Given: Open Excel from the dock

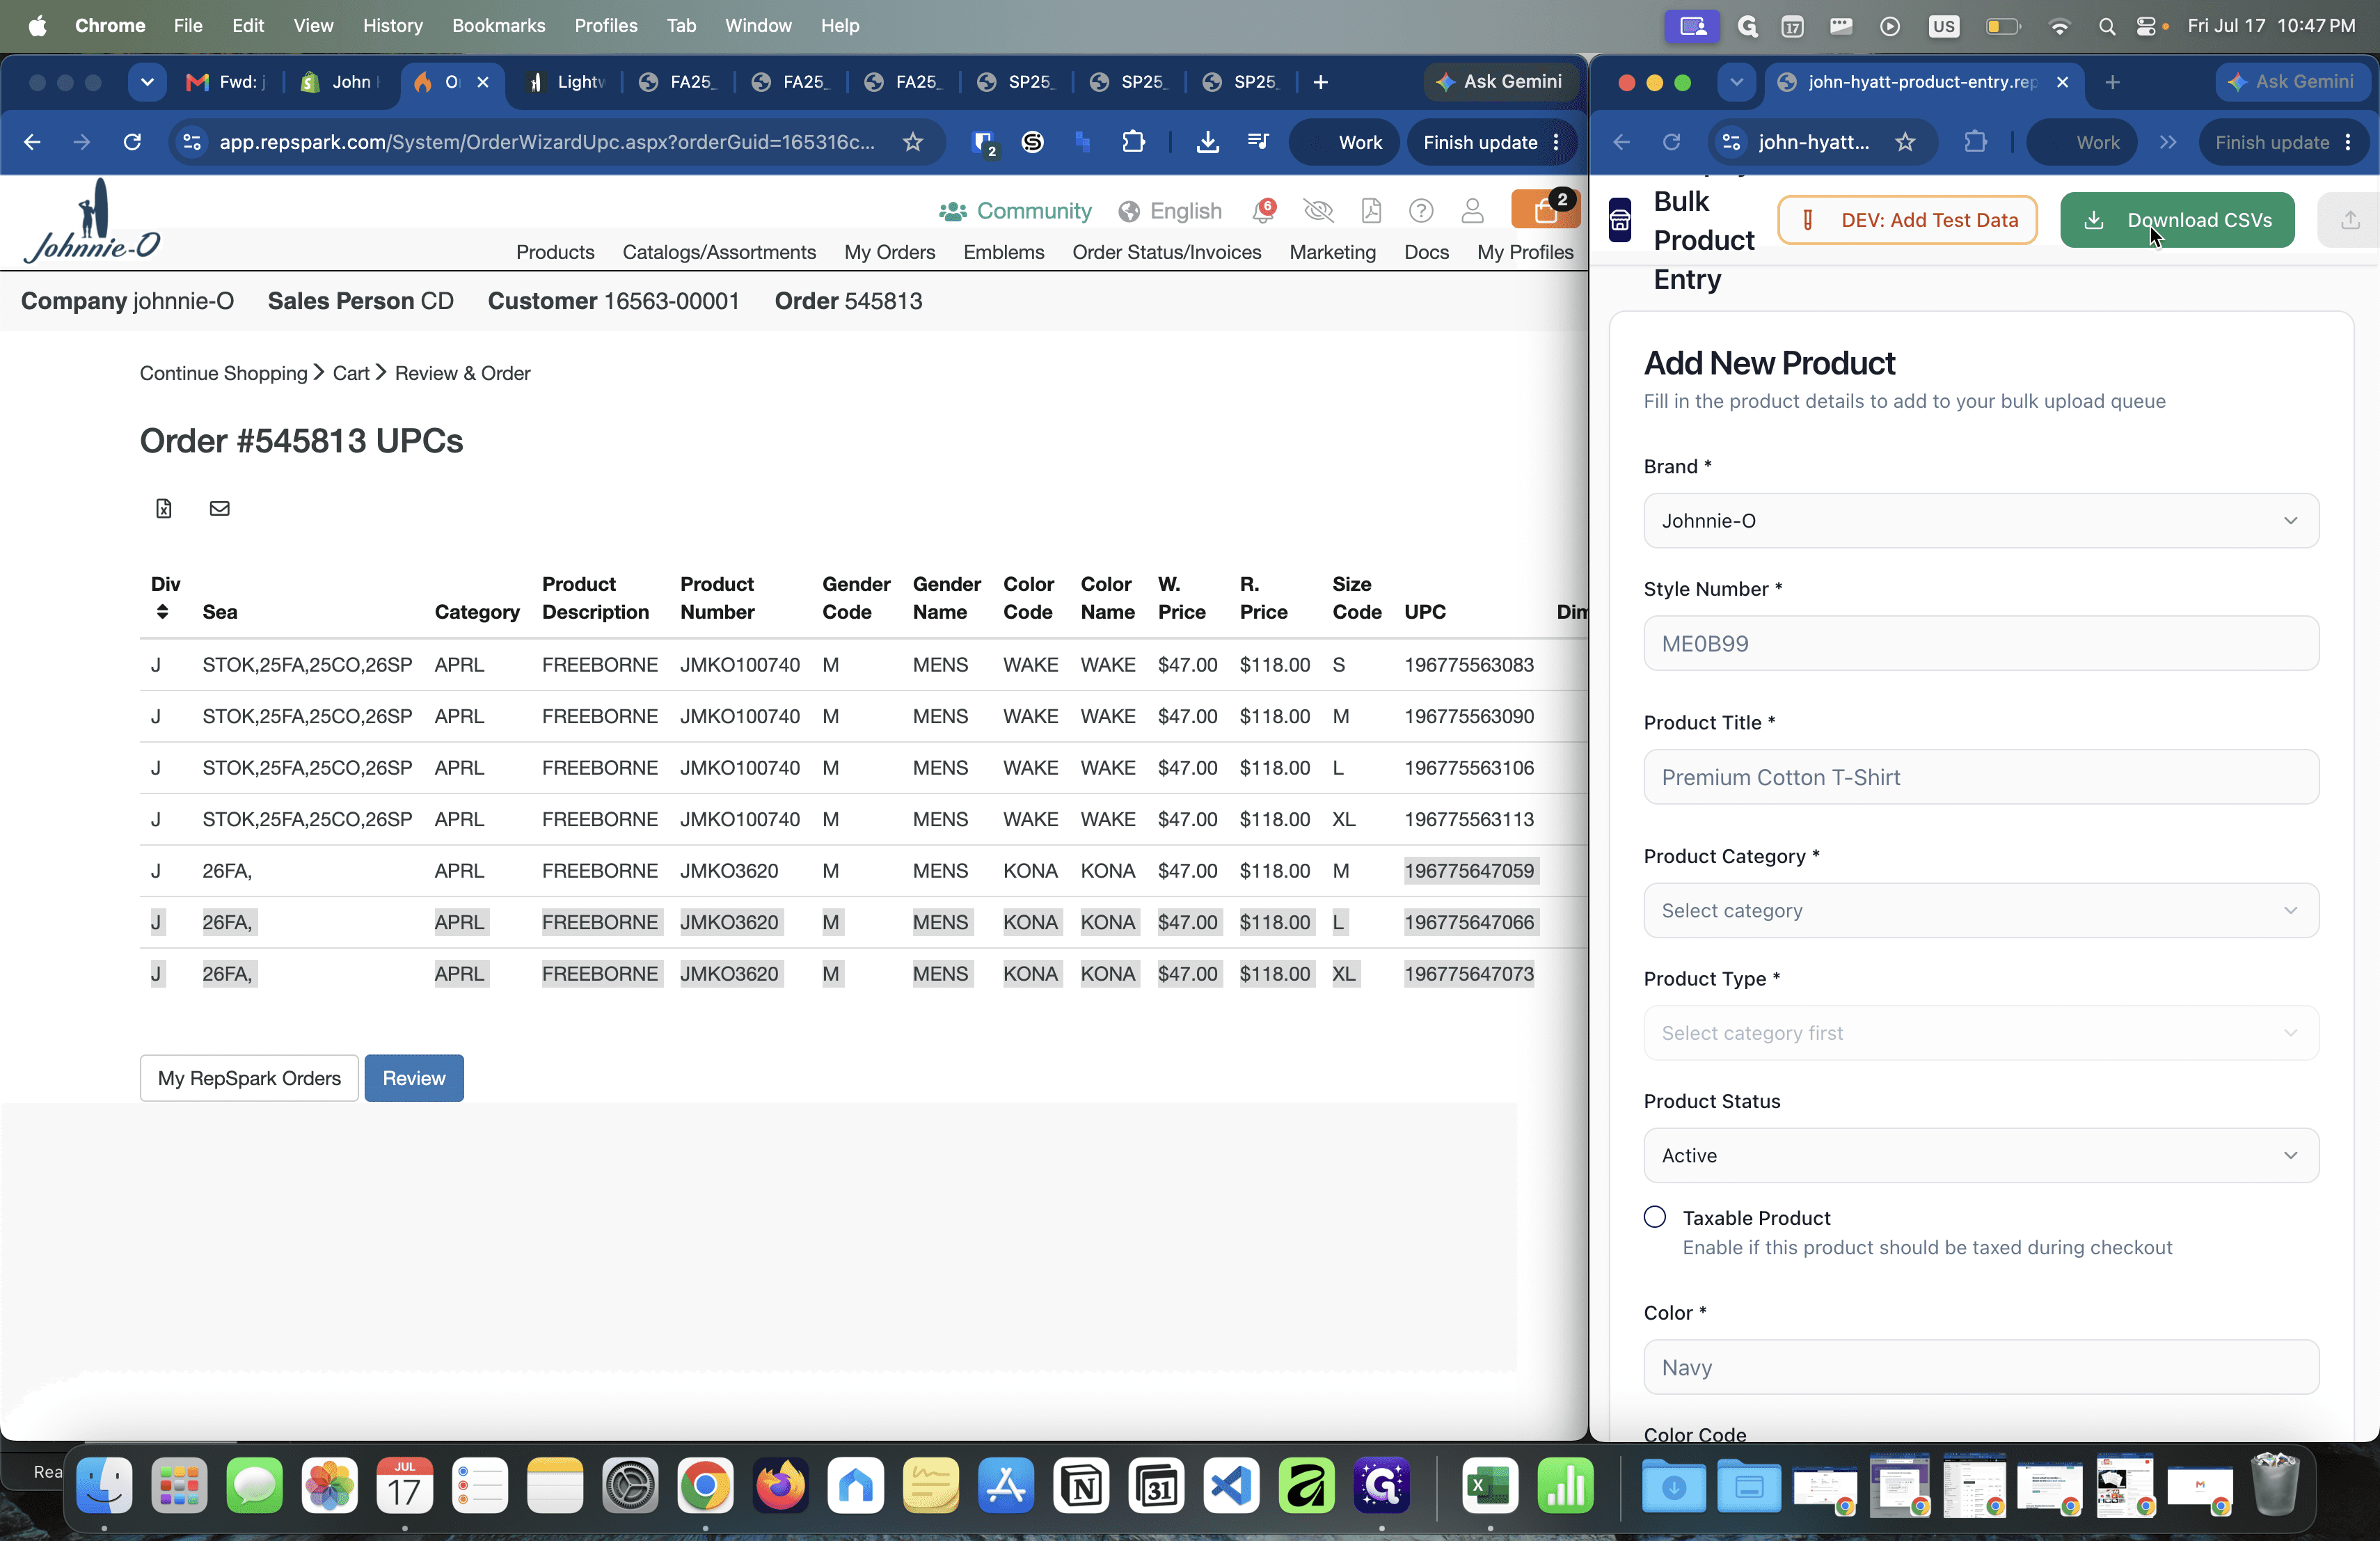Looking at the screenshot, I should (1490, 1485).
